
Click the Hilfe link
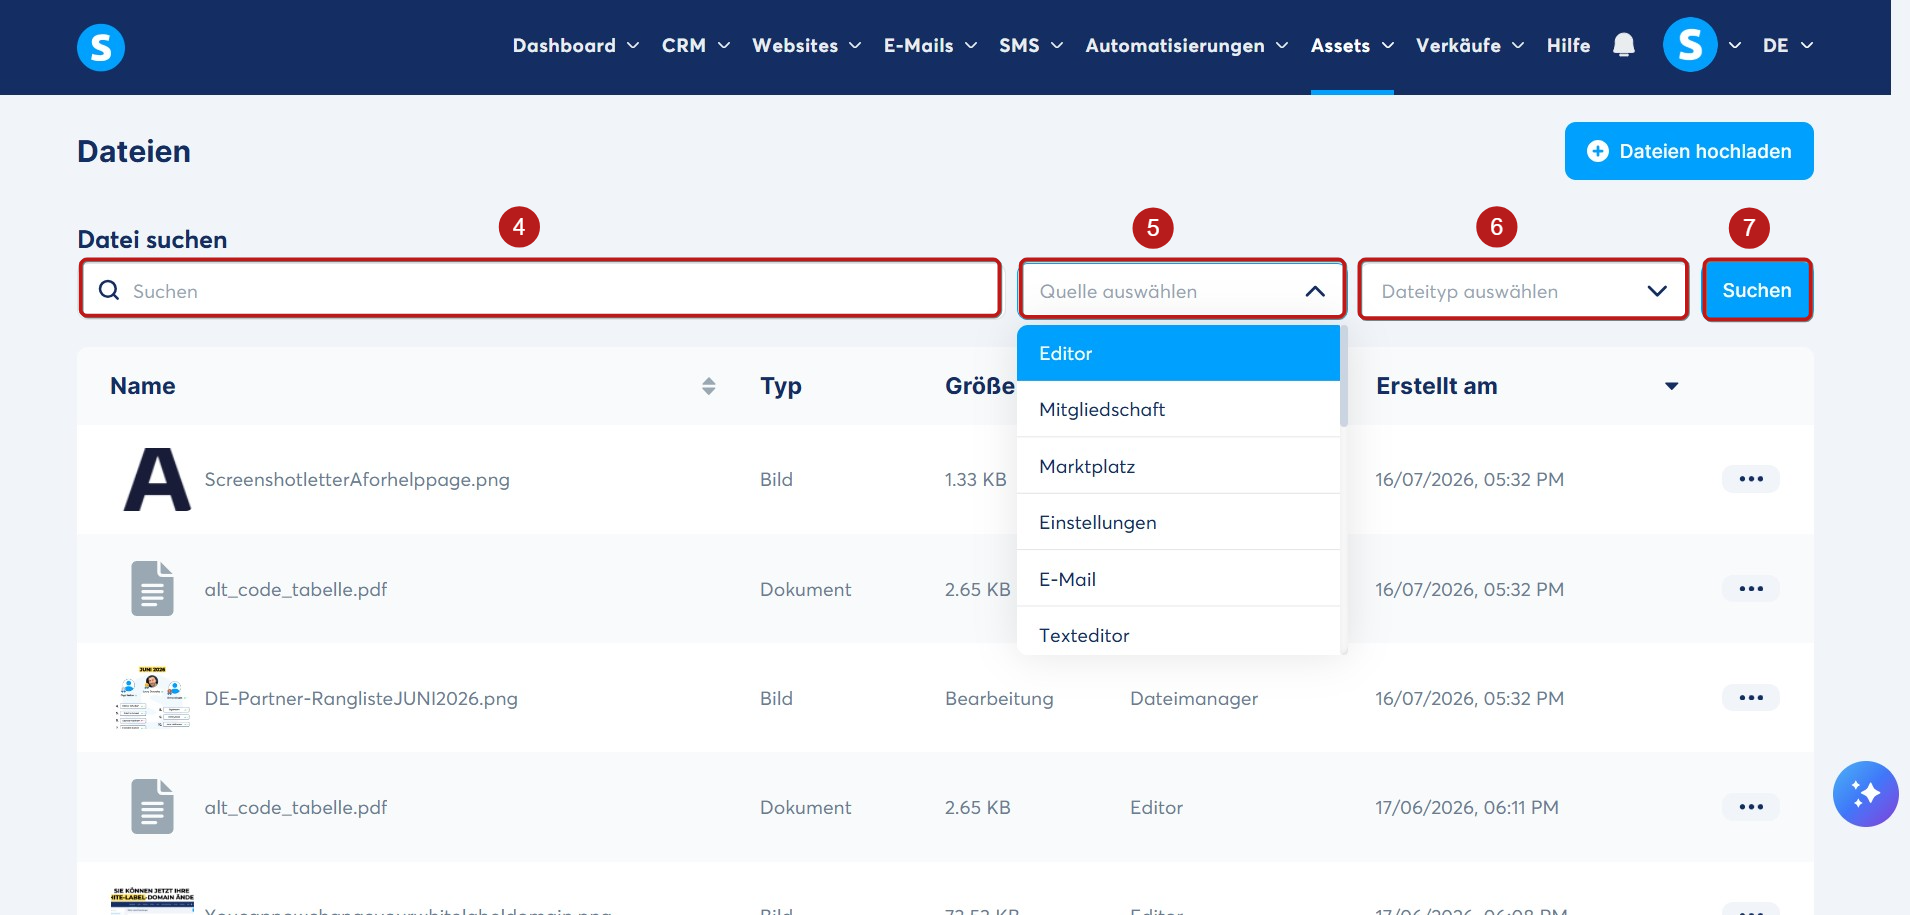pyautogui.click(x=1568, y=45)
